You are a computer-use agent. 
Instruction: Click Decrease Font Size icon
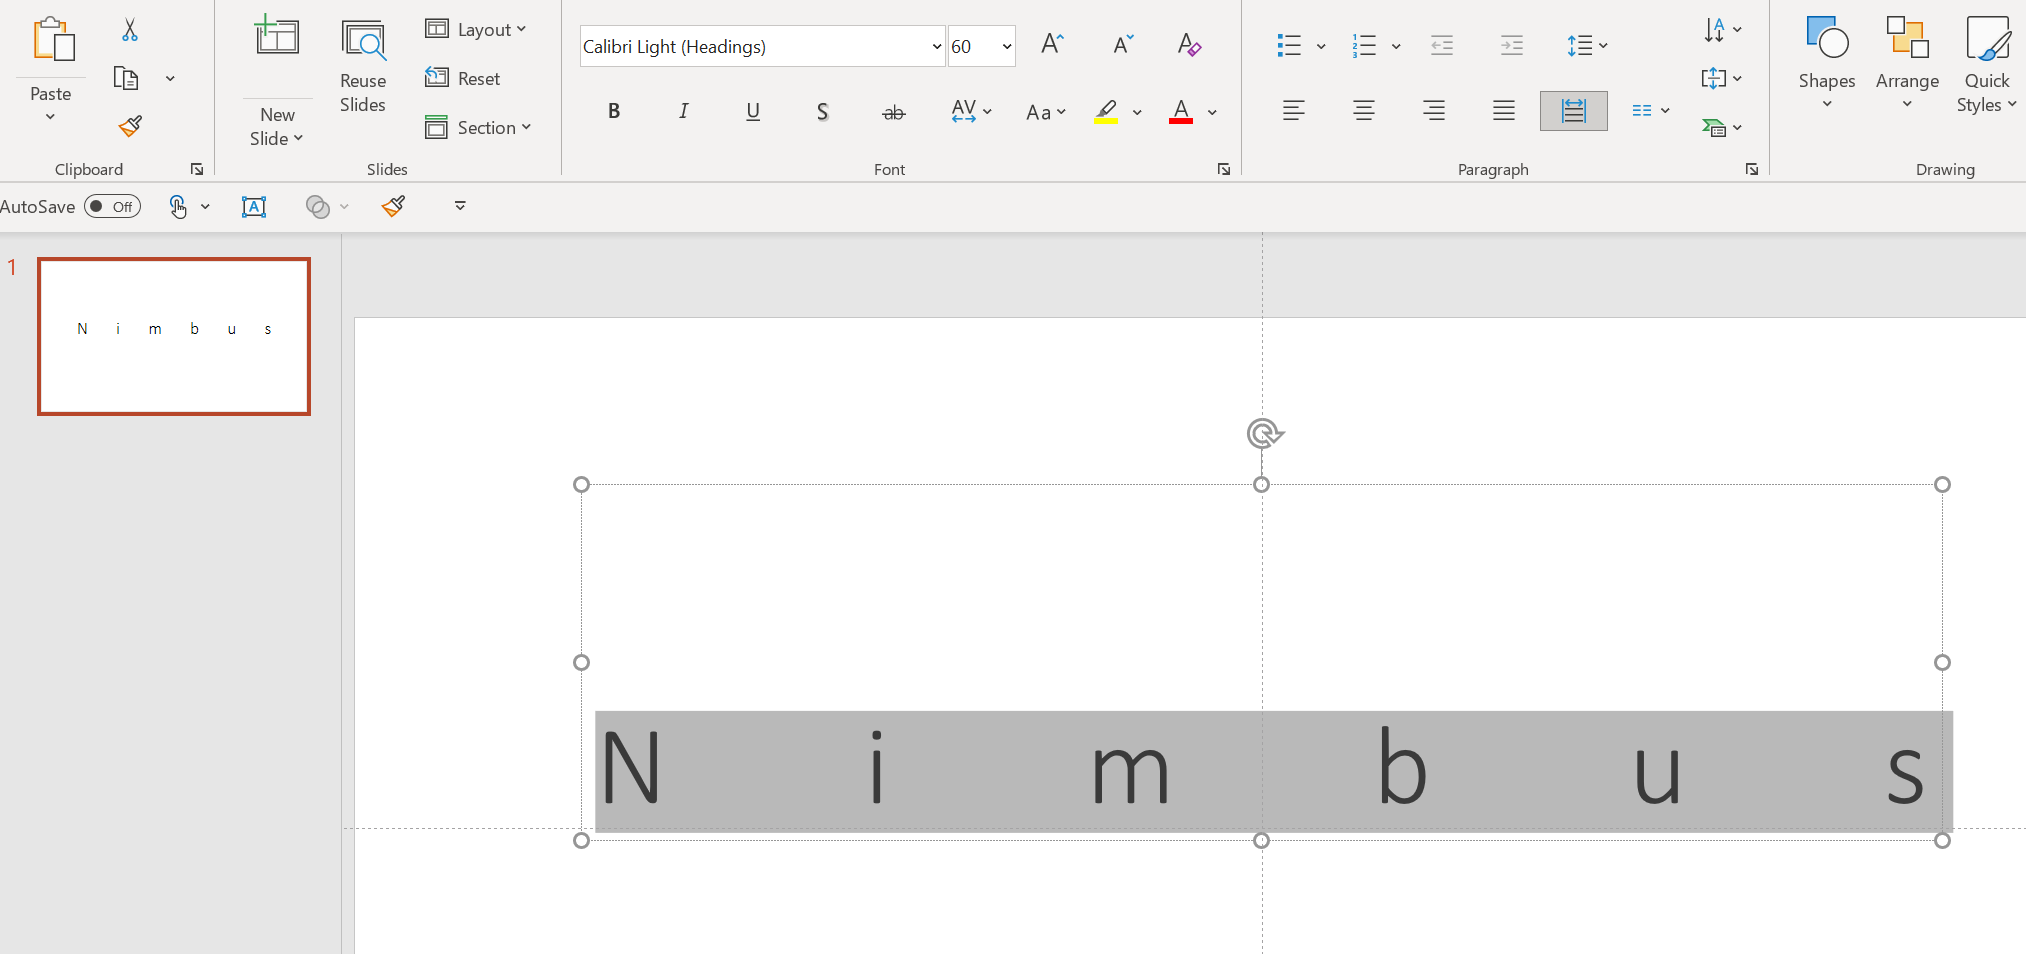pos(1124,44)
